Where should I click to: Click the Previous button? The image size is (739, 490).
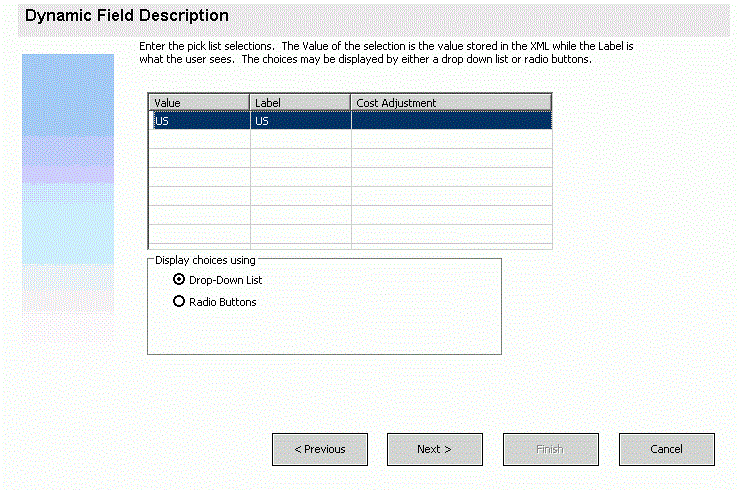[x=319, y=449]
